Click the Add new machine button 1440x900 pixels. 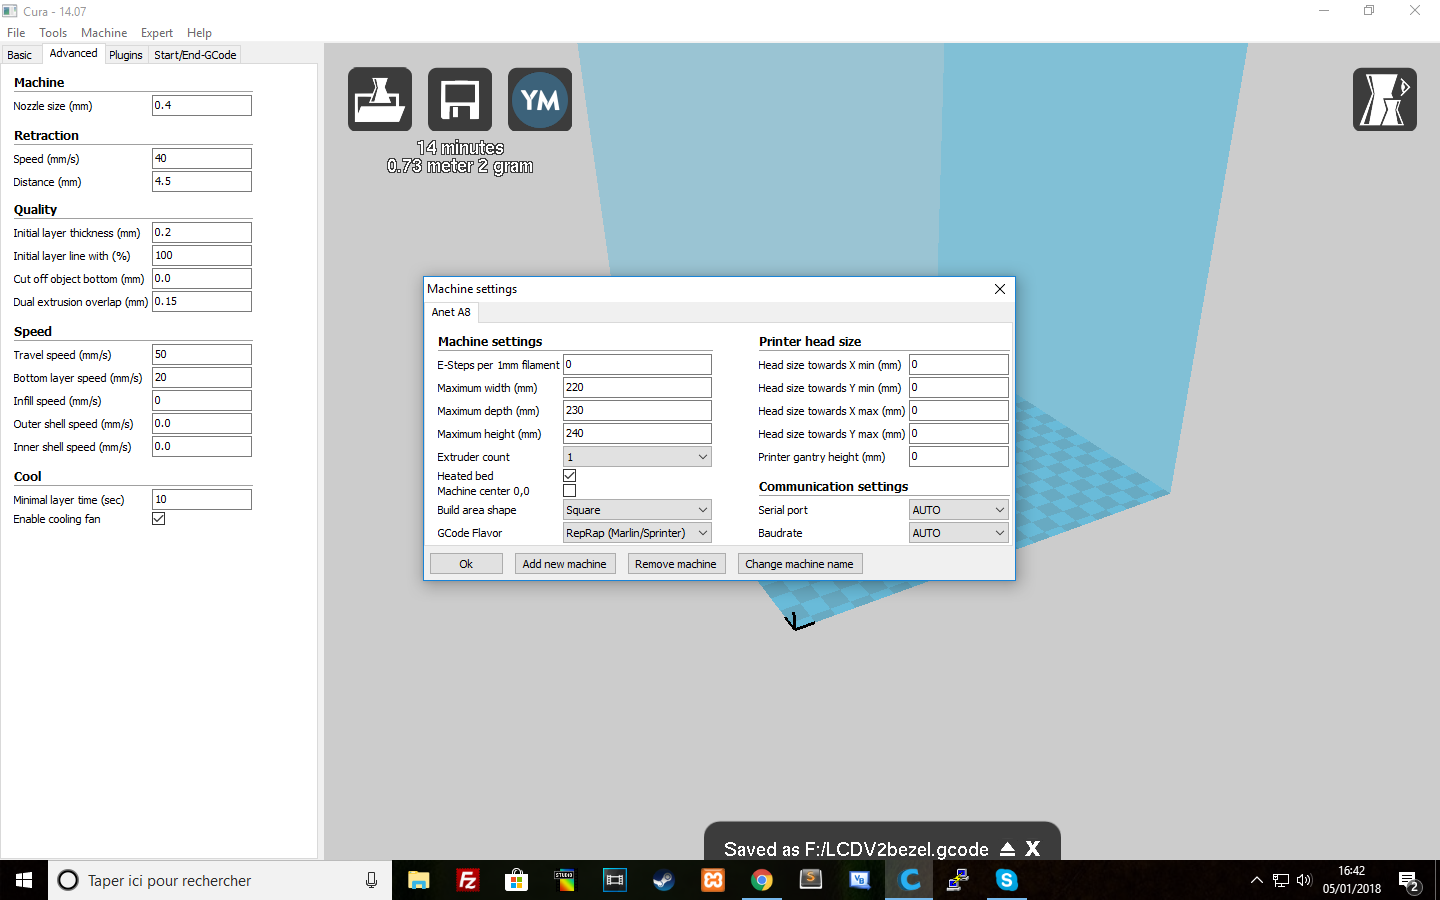tap(564, 564)
